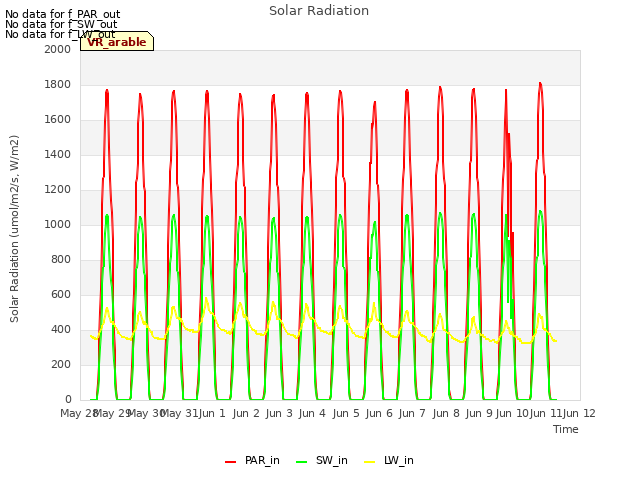
Task: Click the 'No data for f_LW_out' message
Action: coord(60,34)
